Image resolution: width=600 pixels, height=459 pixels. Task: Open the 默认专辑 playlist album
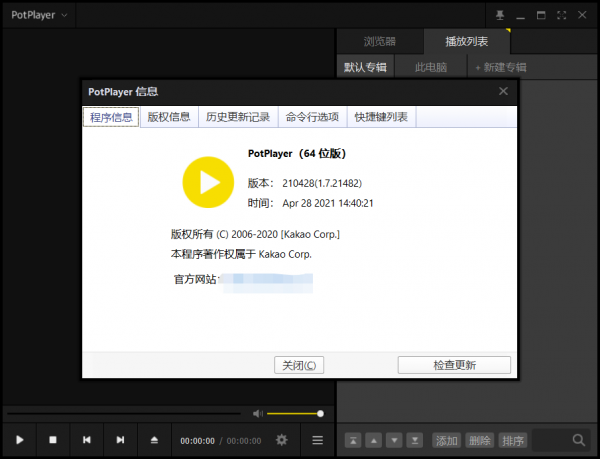coord(365,67)
